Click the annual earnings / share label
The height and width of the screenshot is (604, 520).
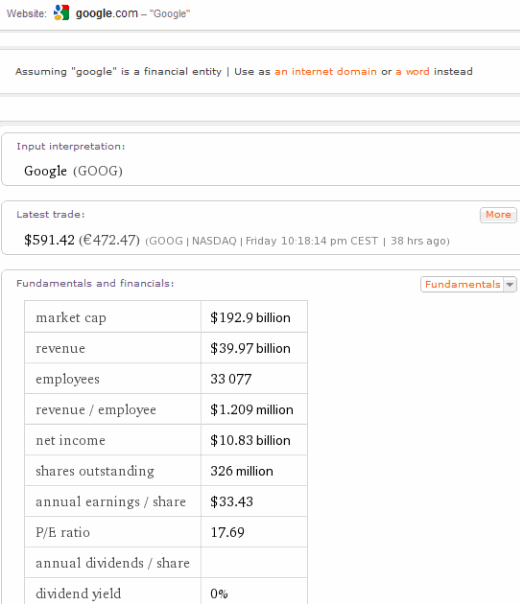[111, 502]
